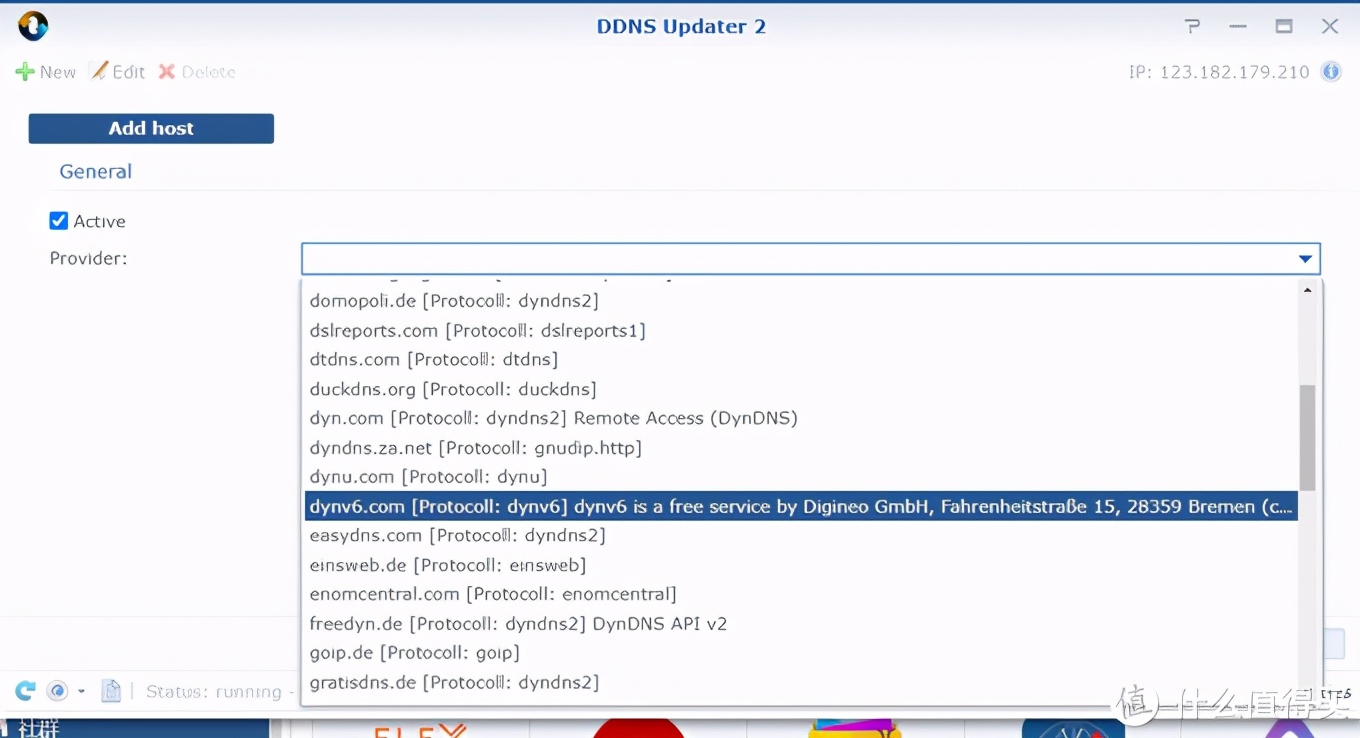
Task: Click the refresh icon in status bar
Action: point(25,691)
